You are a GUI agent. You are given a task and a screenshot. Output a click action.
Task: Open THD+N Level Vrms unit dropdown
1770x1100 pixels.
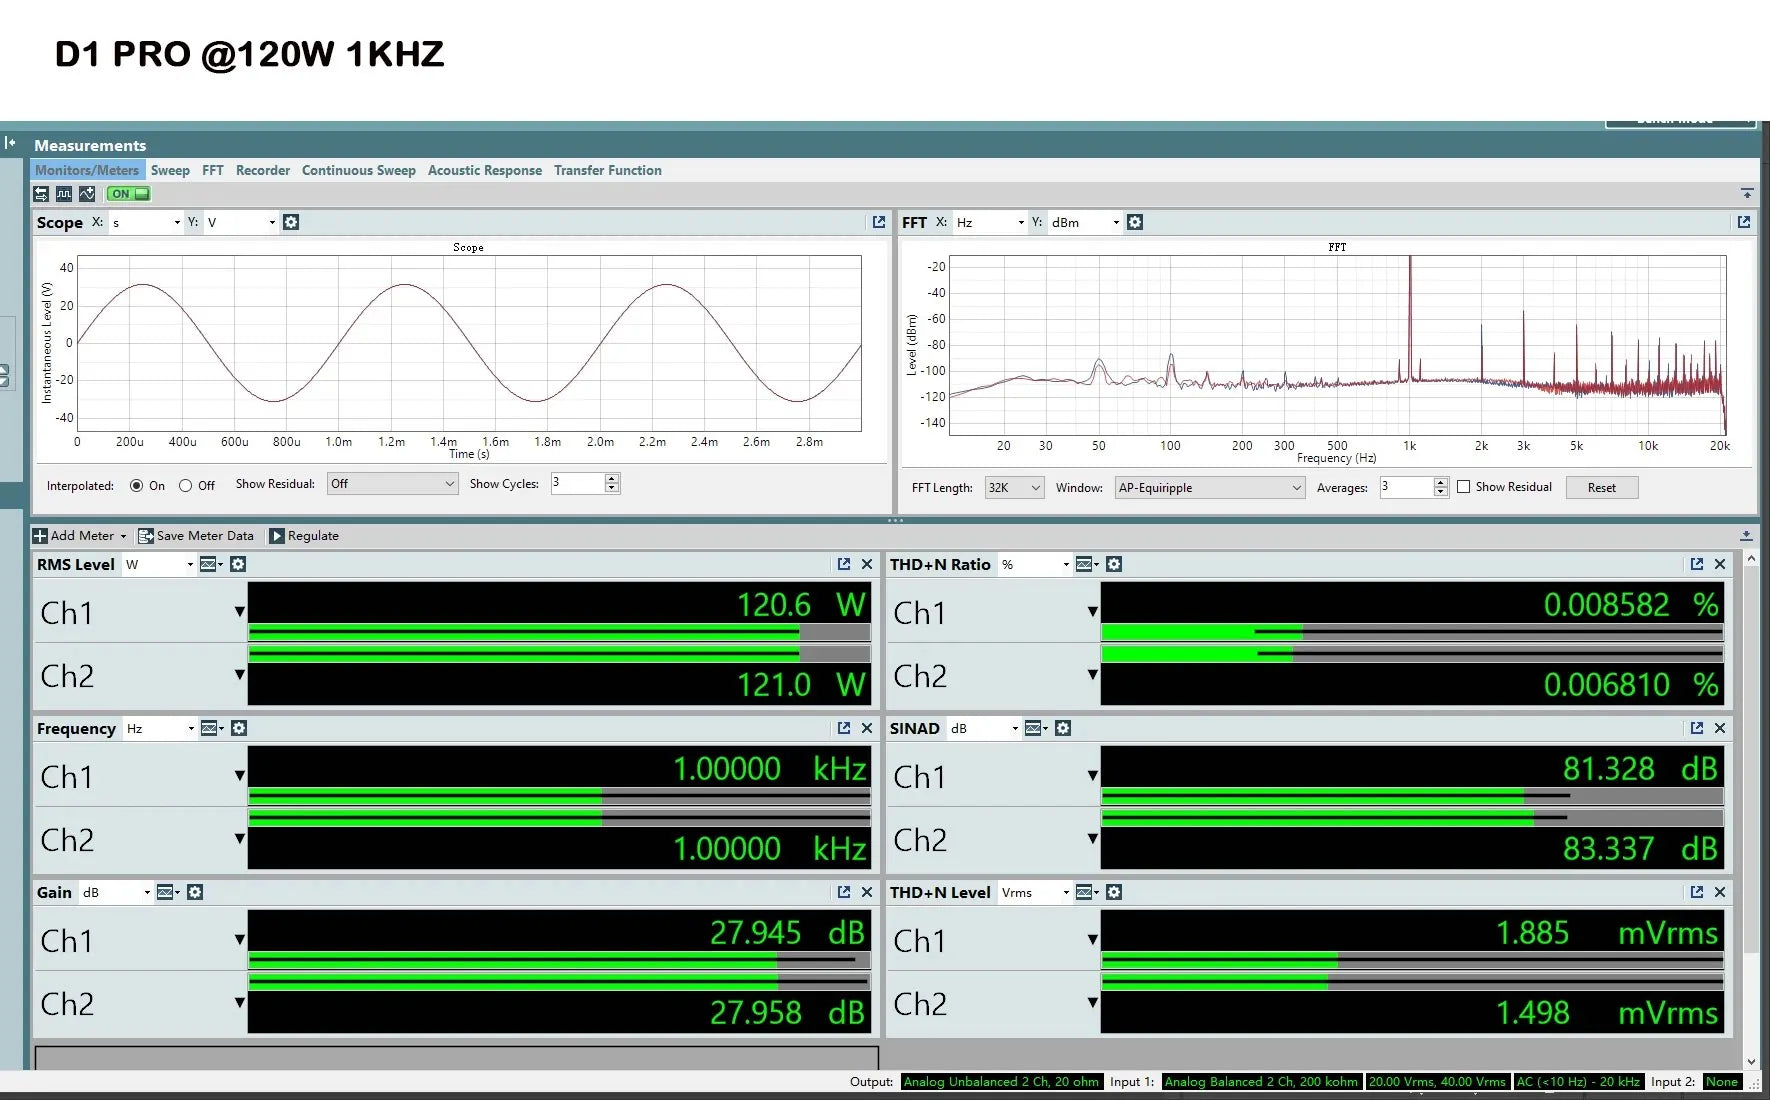click(x=1035, y=892)
